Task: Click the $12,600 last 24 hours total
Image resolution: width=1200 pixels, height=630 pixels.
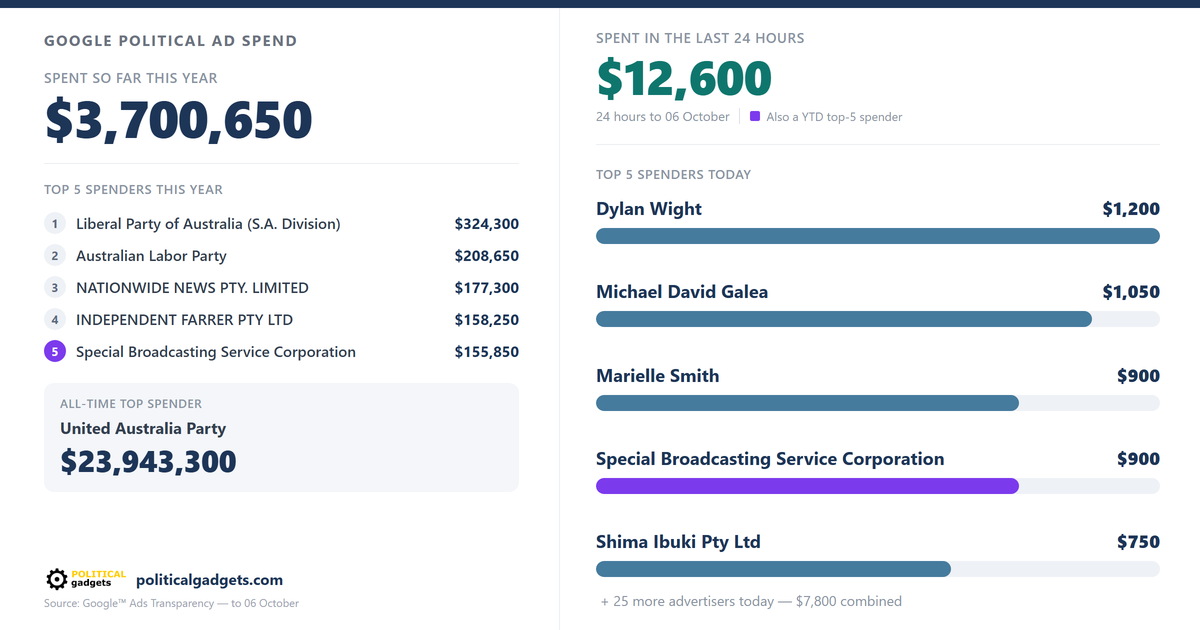Action: pos(684,78)
